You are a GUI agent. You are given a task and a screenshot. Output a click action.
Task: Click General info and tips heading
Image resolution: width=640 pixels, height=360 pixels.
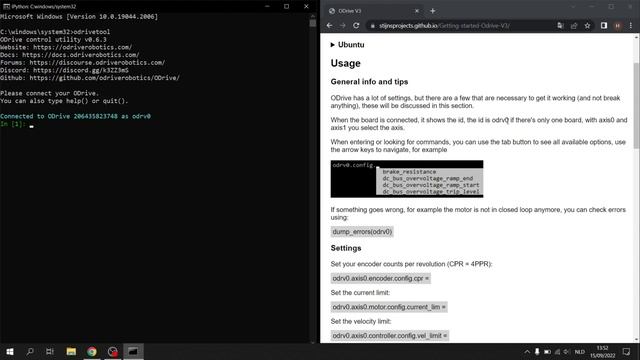(x=369, y=82)
